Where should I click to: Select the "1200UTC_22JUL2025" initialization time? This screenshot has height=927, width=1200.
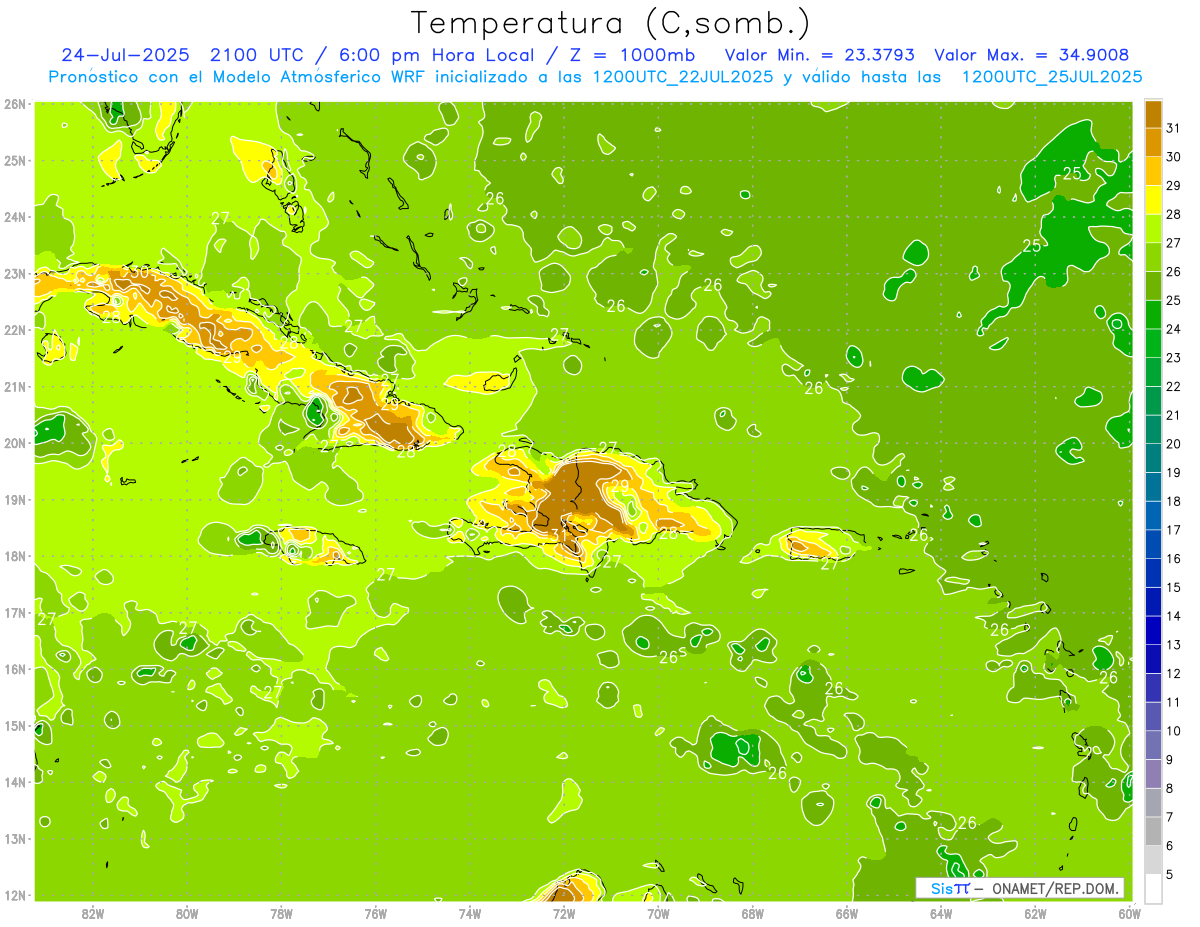pyautogui.click(x=683, y=76)
